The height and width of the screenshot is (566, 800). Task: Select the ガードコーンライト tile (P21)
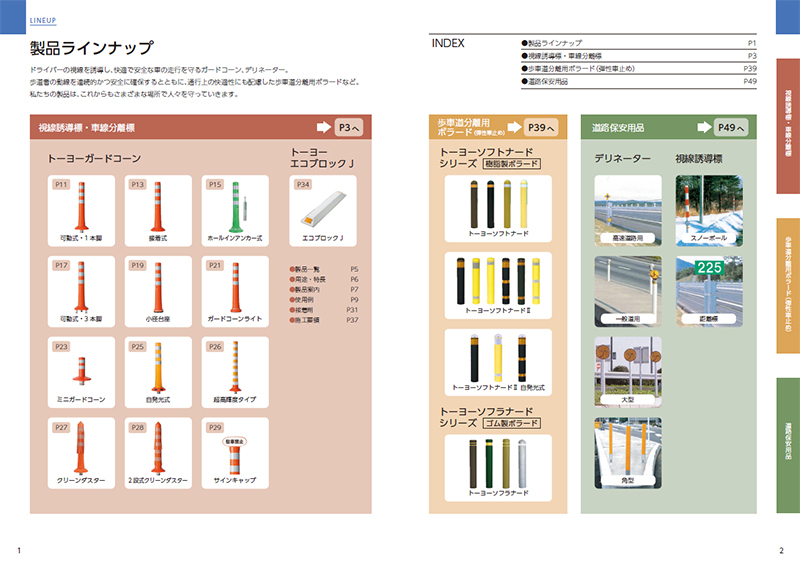point(235,292)
